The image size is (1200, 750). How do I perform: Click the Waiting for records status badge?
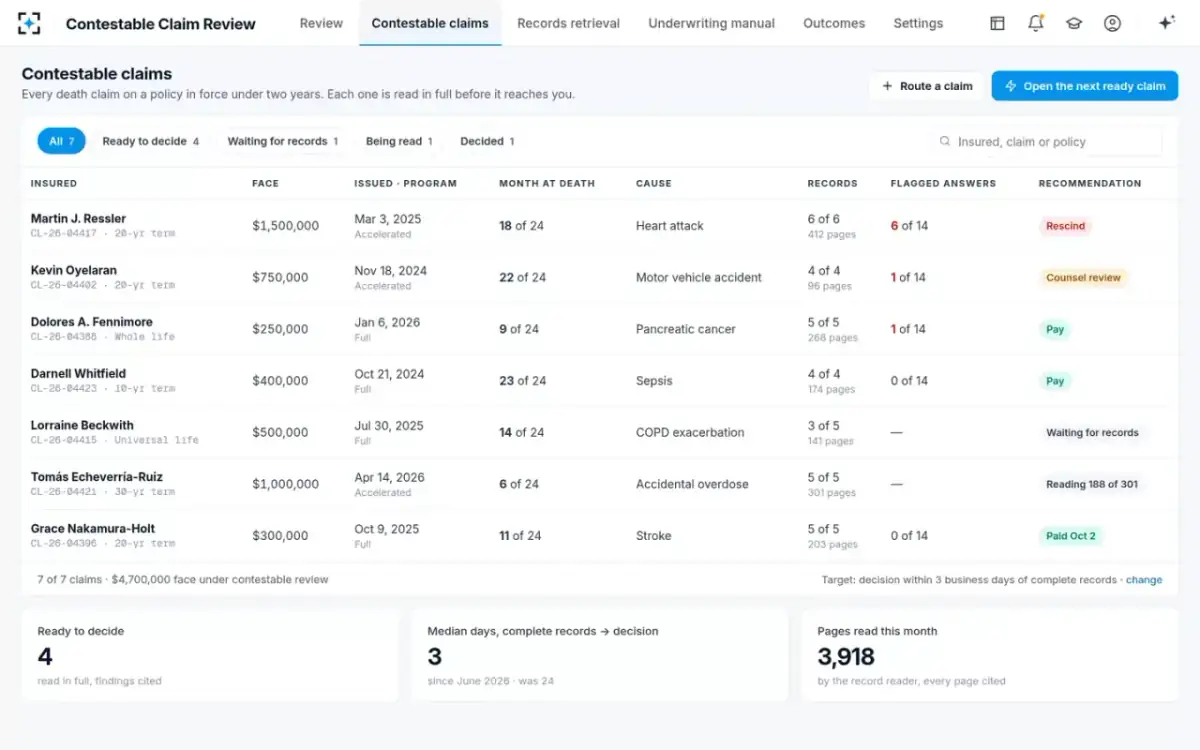pyautogui.click(x=1092, y=433)
